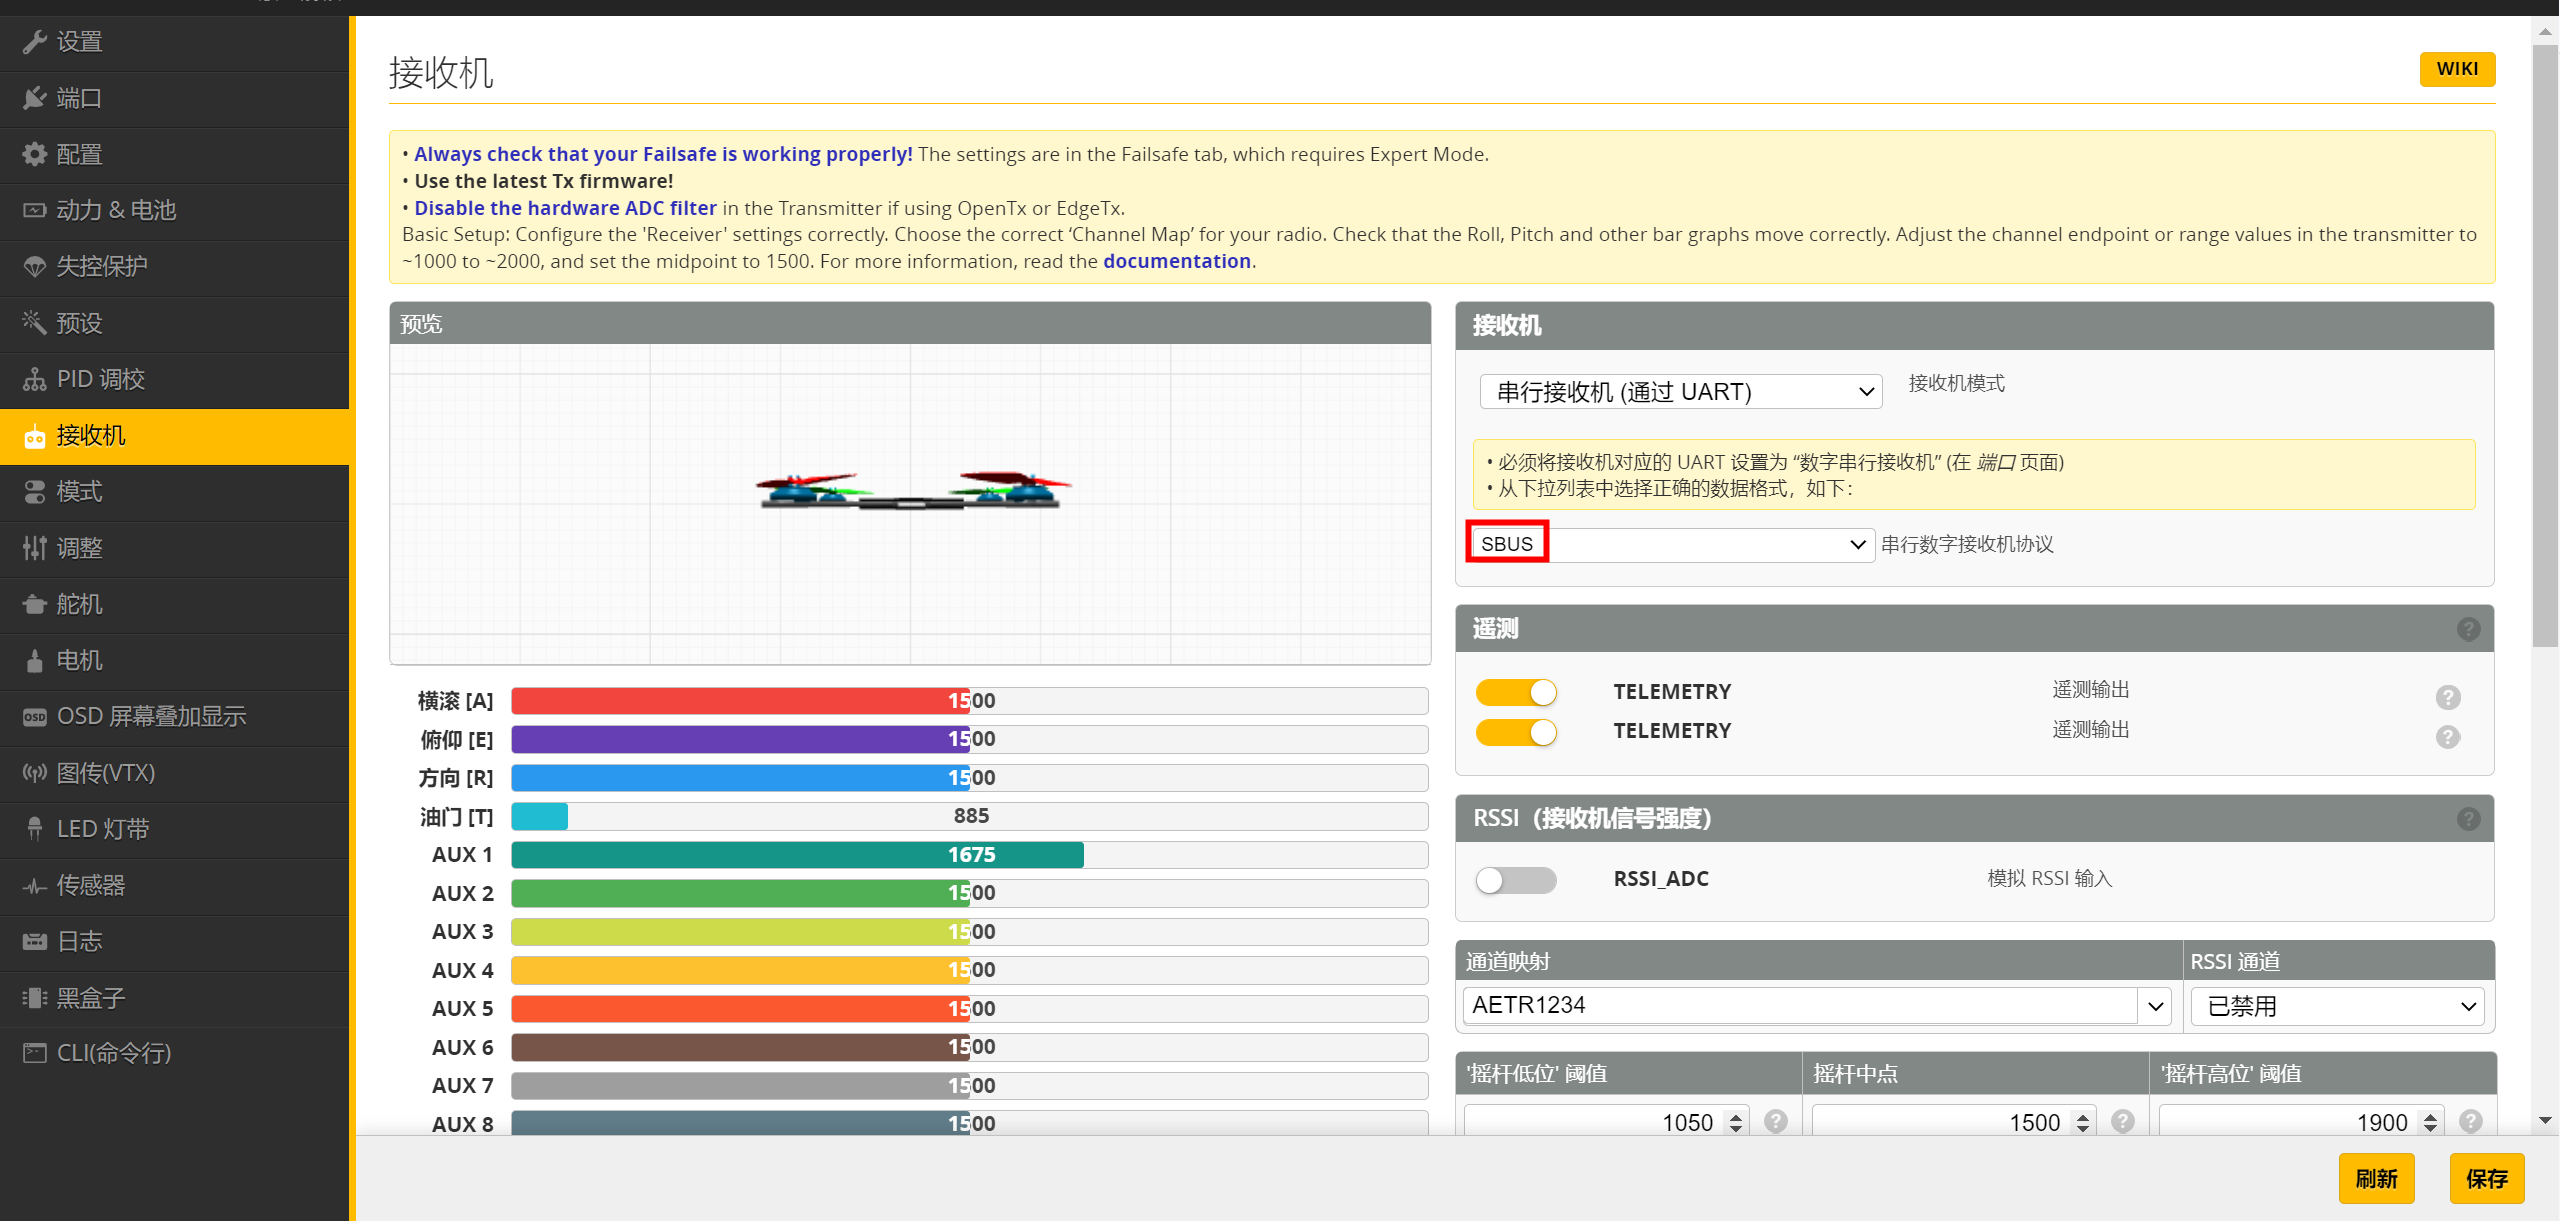Click 'Always check that your Failsafe' link
The width and height of the screenshot is (2560, 1221).
tap(663, 154)
